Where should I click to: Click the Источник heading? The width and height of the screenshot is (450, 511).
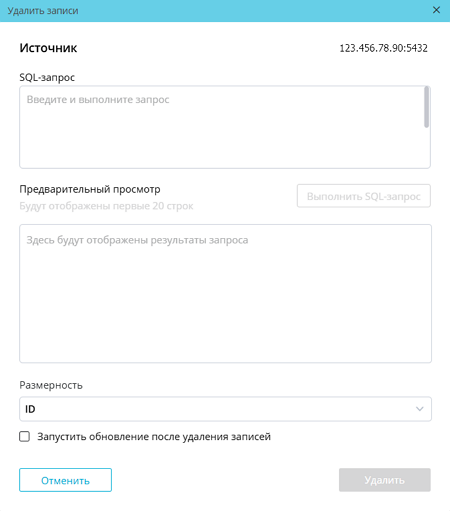[48, 48]
